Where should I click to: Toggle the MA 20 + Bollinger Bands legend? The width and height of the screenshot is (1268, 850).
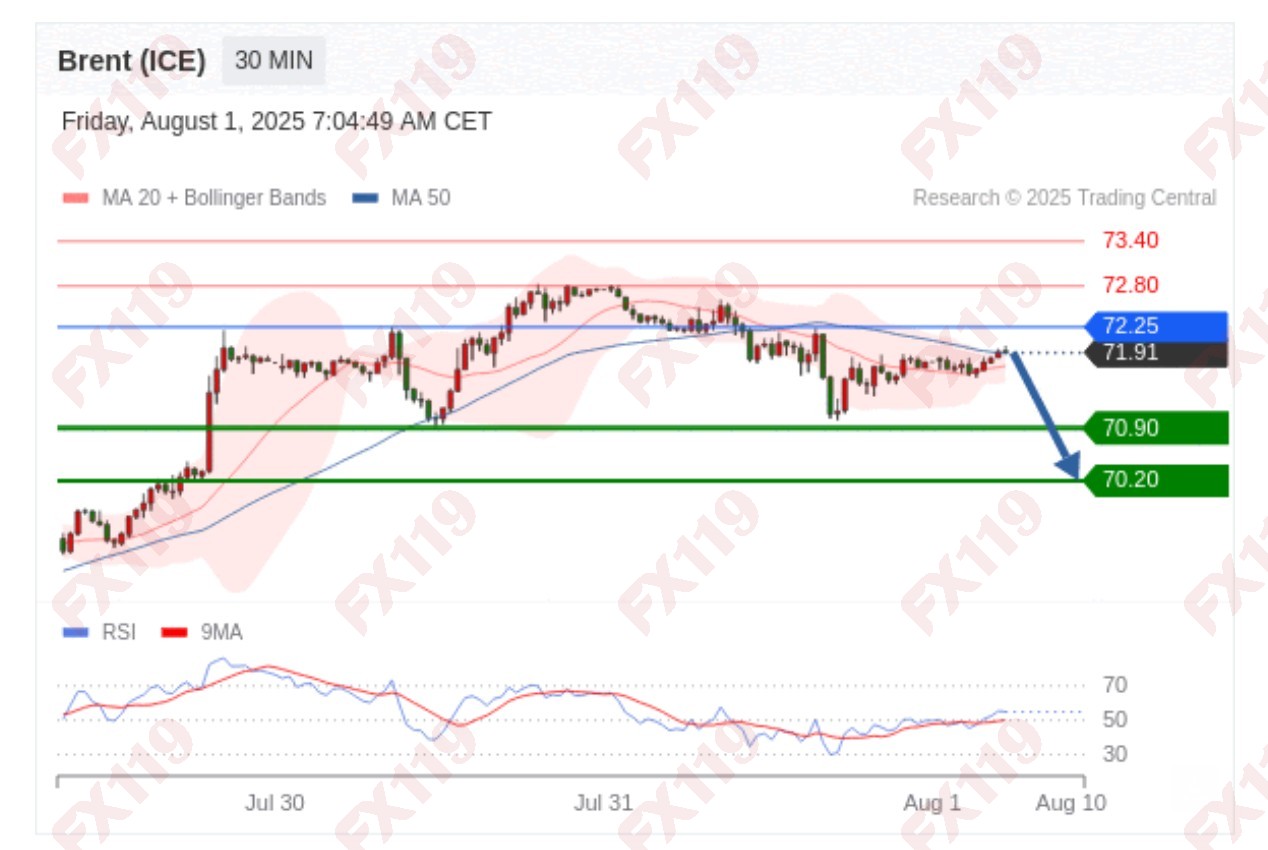click(x=194, y=198)
